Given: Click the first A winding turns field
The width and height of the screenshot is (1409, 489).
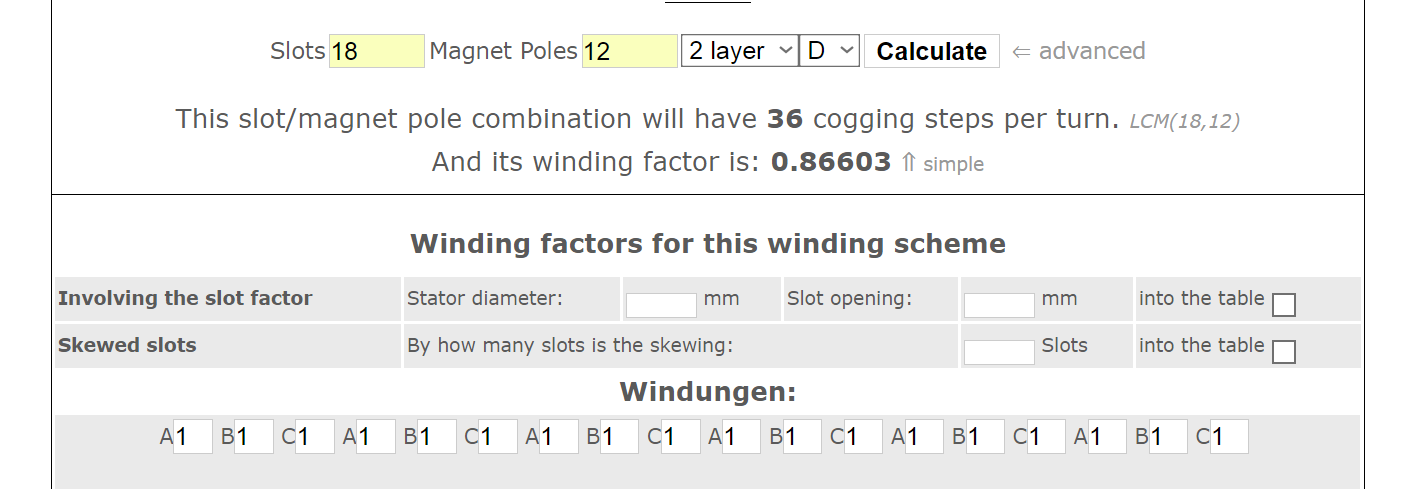Looking at the screenshot, I should click(193, 437).
